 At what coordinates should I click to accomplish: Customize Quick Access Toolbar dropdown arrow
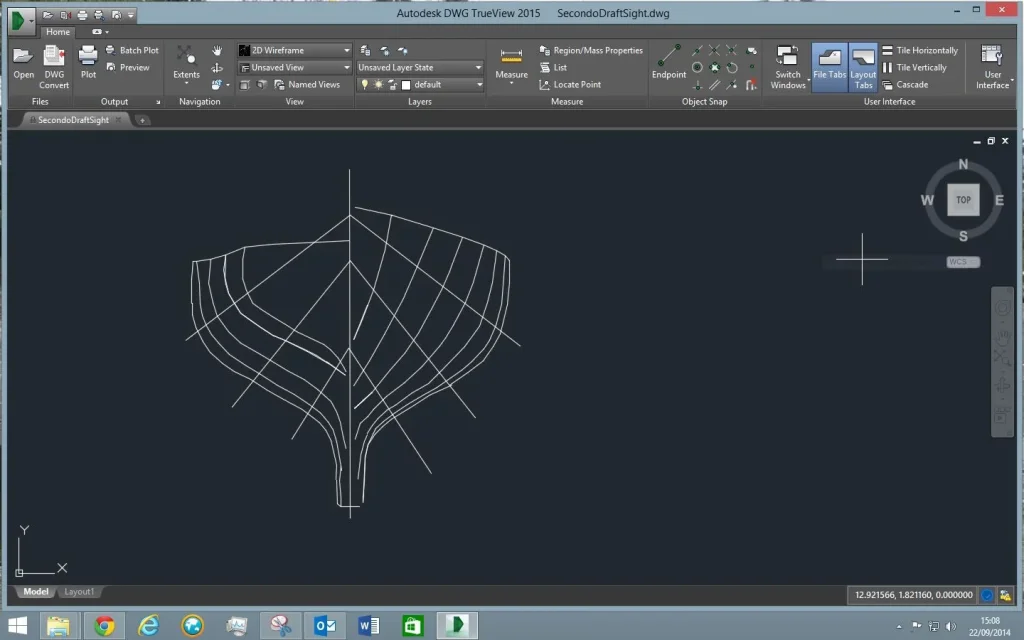click(131, 14)
